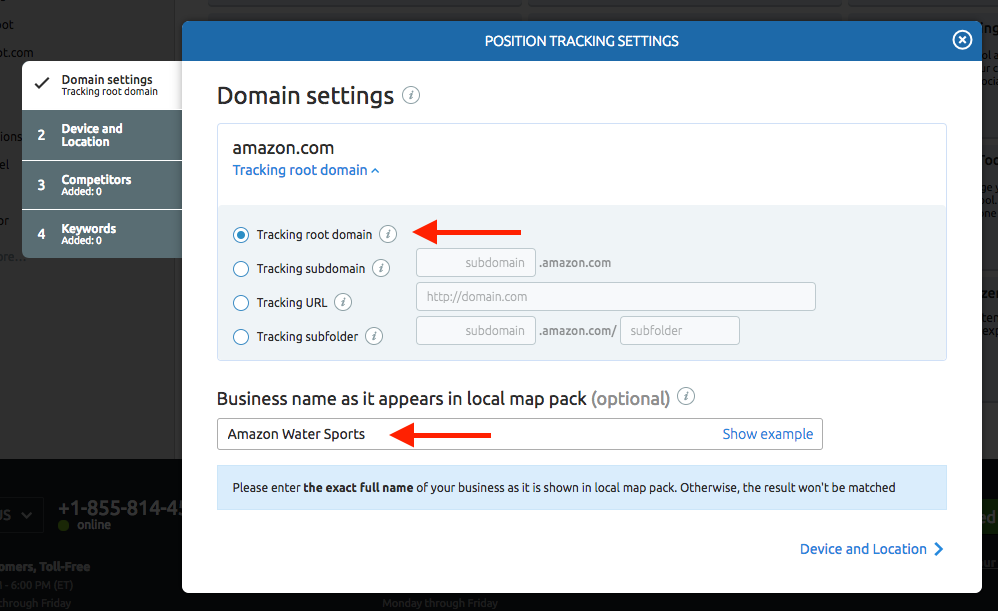Go to Domain settings step in sidebar
The height and width of the screenshot is (611, 998).
102,85
